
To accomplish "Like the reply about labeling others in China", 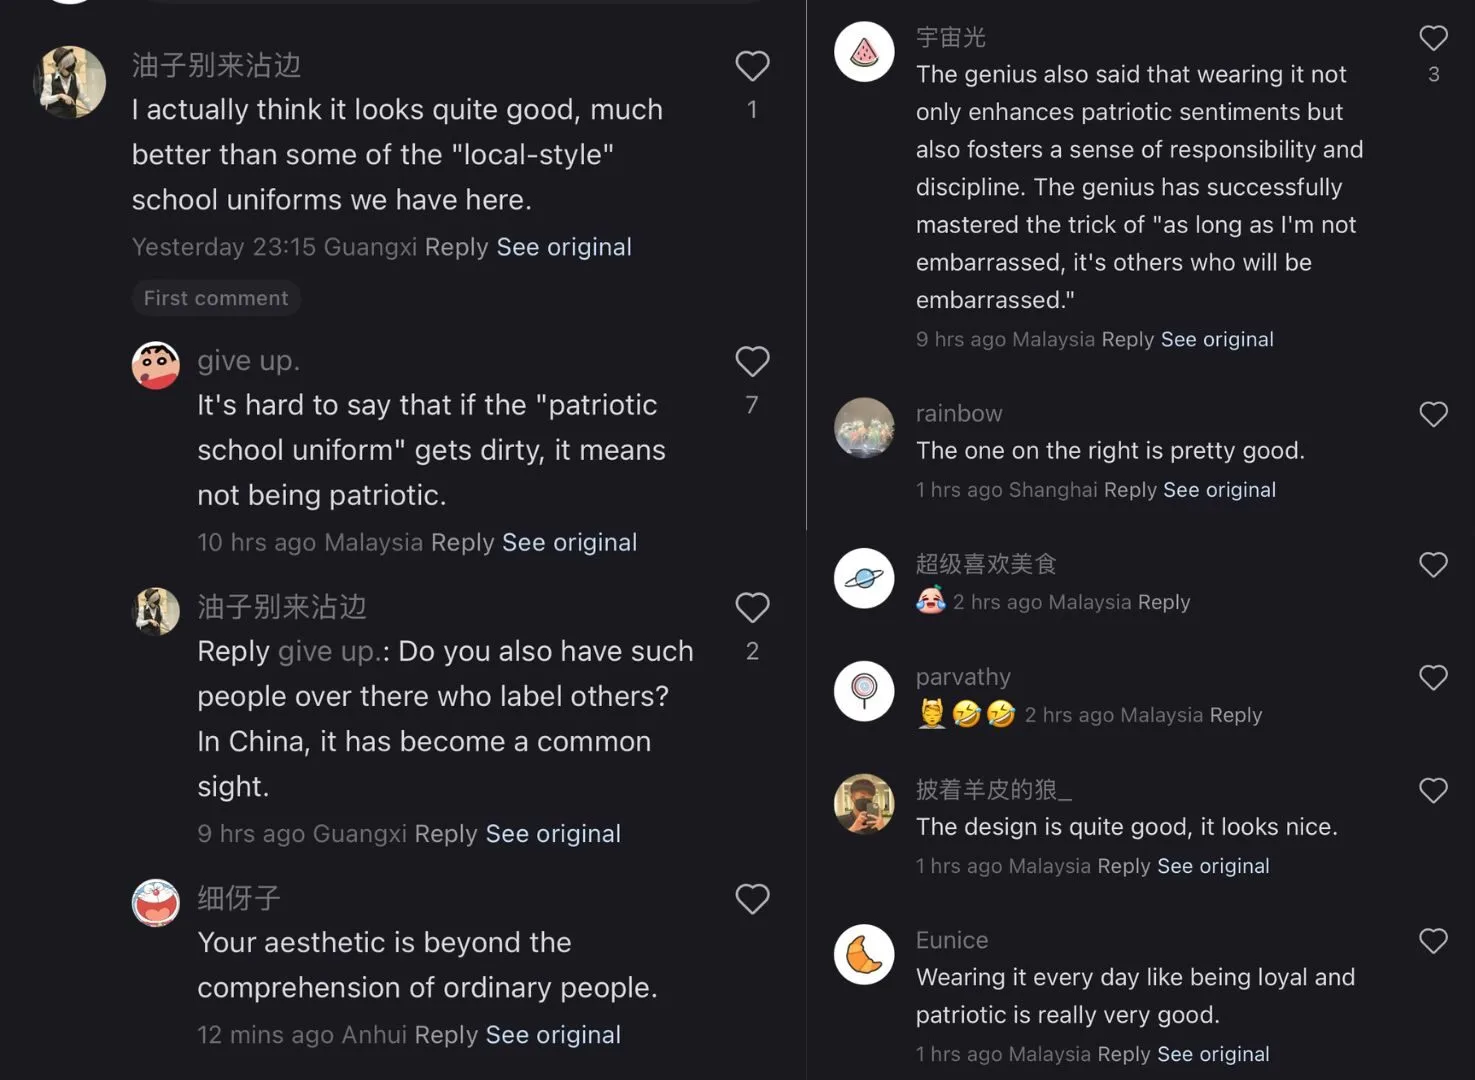I will [x=752, y=608].
